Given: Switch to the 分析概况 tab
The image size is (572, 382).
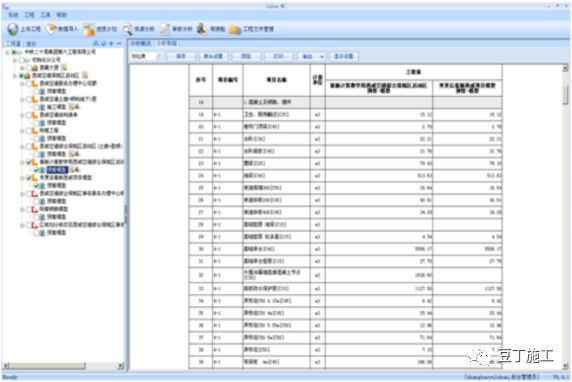Looking at the screenshot, I should [x=141, y=43].
